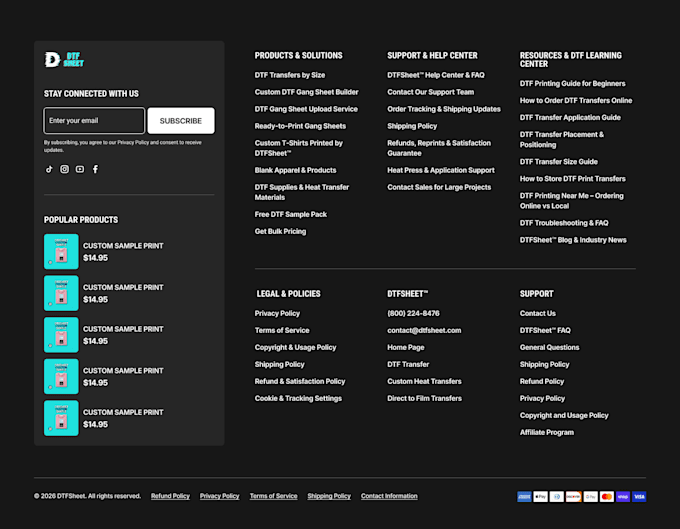Open Custom DTF Gang Sheet Builder

coord(307,92)
